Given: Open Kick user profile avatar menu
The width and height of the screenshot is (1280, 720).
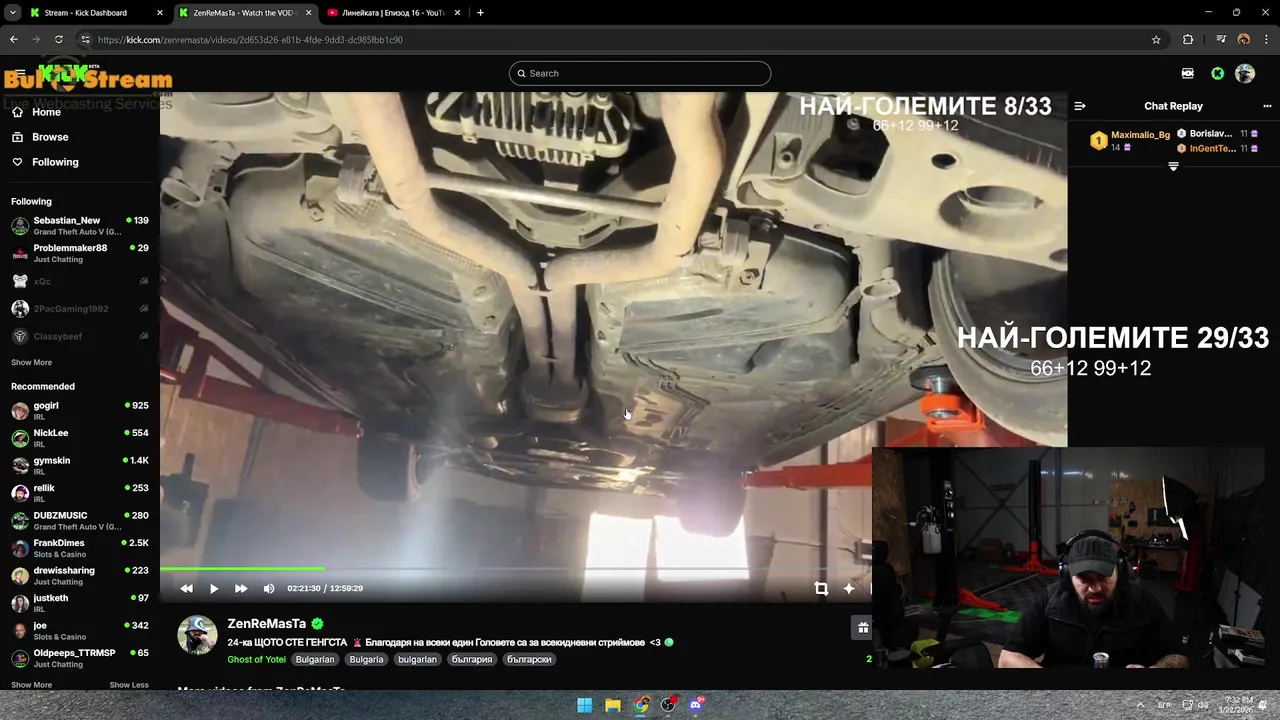Looking at the screenshot, I should [x=1245, y=73].
